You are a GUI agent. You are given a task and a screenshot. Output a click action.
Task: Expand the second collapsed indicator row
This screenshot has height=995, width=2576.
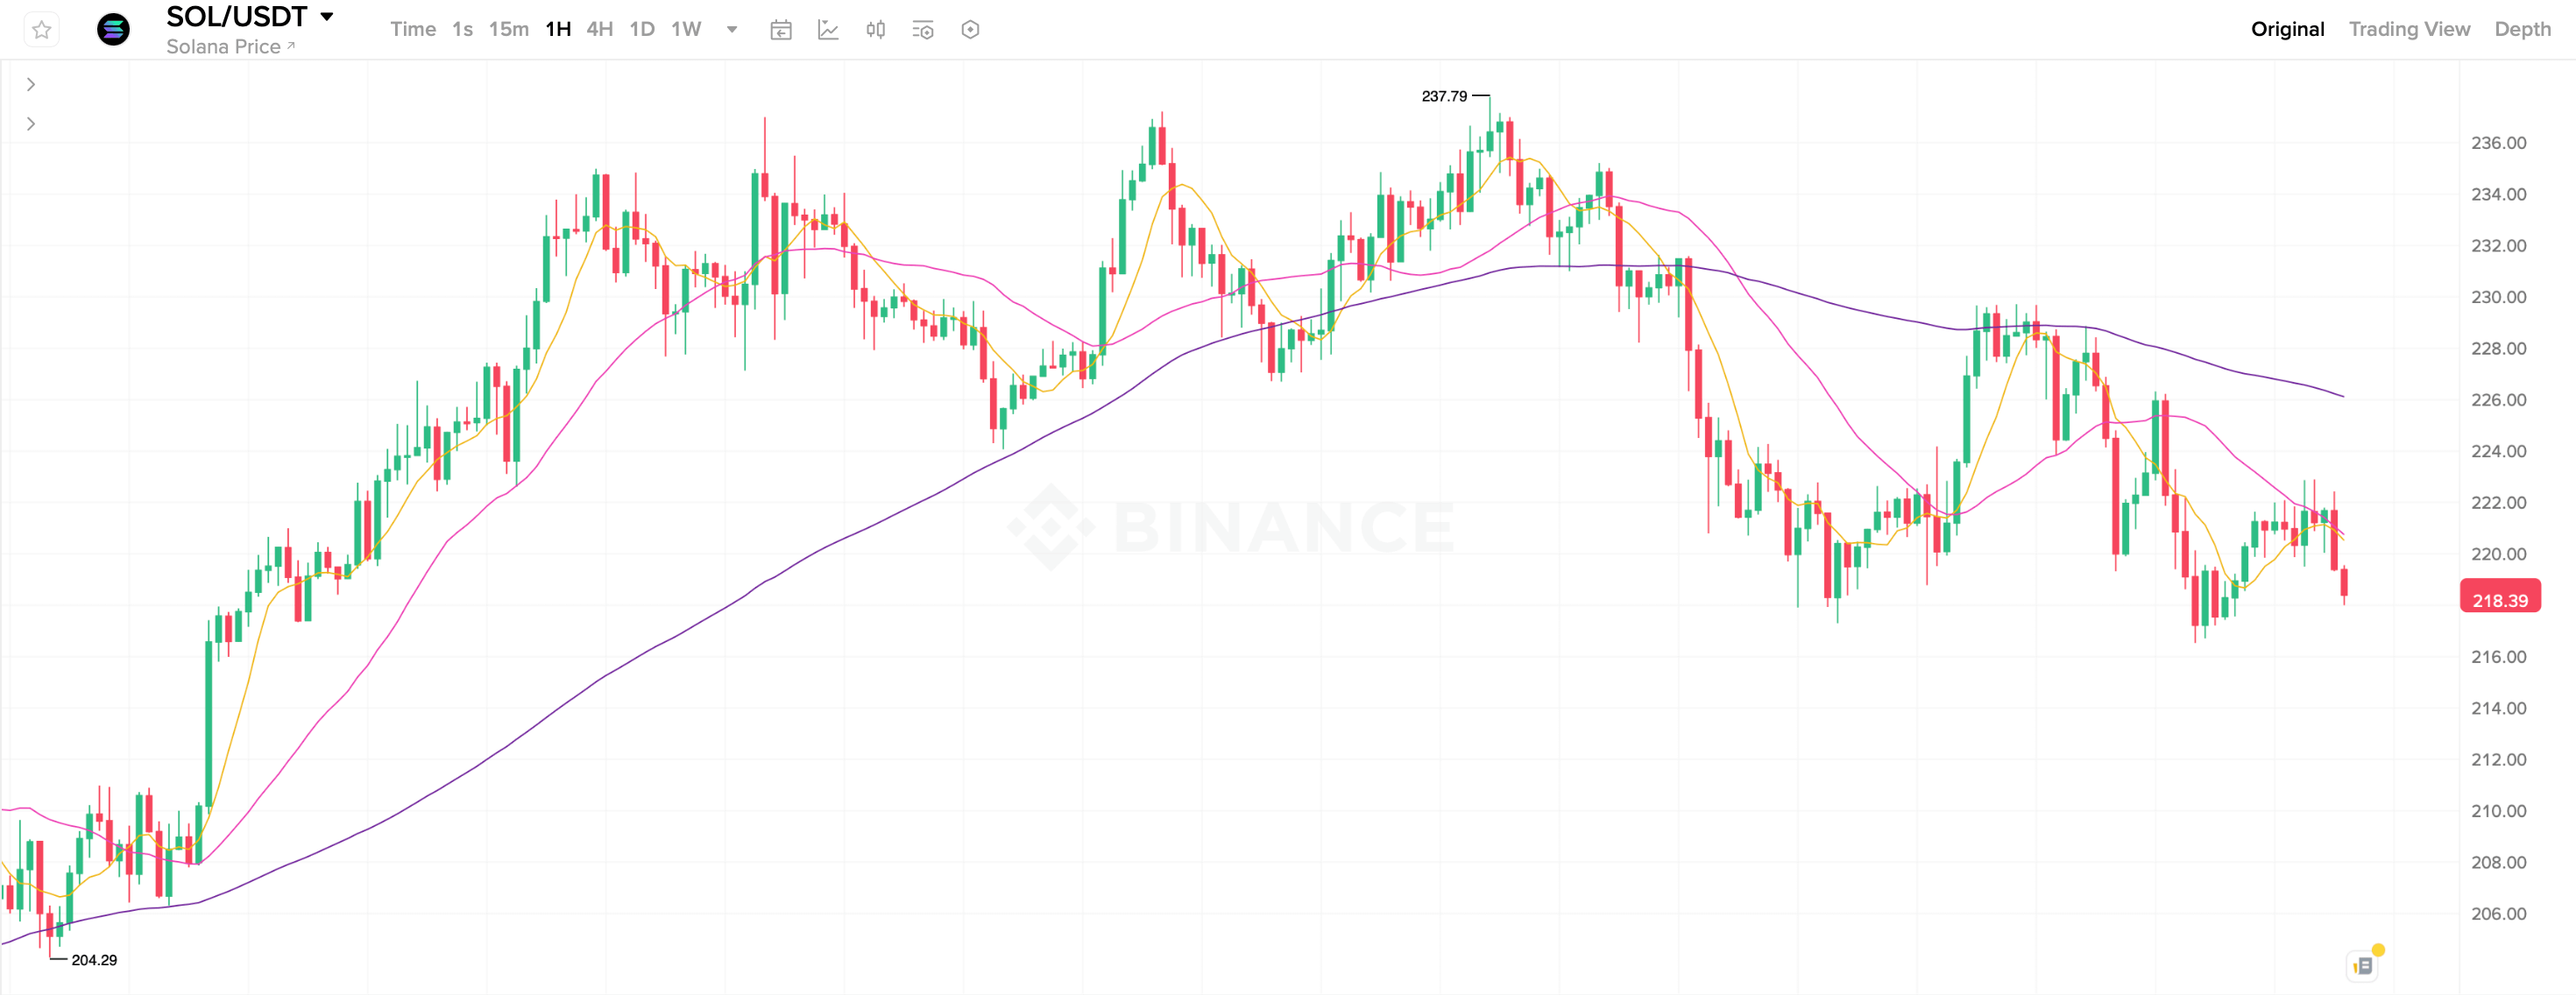tap(31, 124)
